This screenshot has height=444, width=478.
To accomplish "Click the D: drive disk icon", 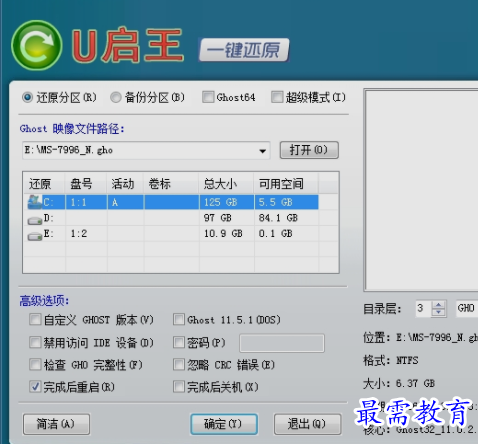I will 35,220.
